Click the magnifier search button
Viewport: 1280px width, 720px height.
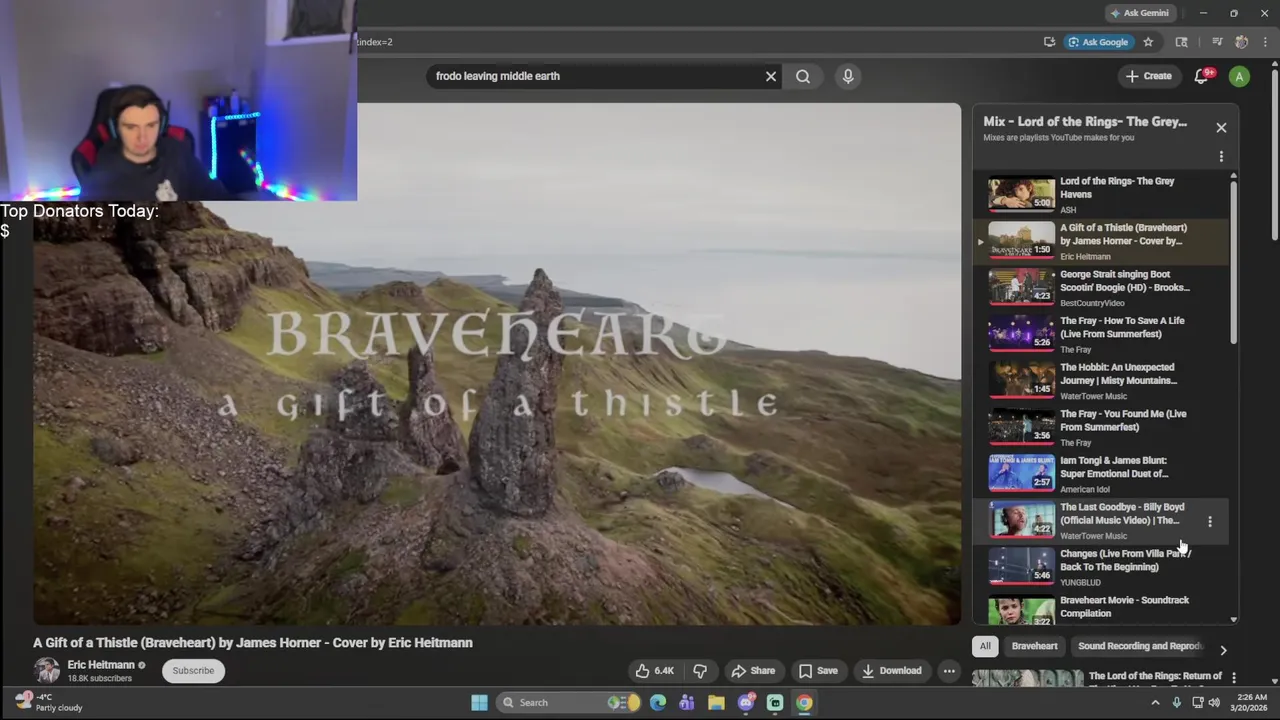(803, 76)
